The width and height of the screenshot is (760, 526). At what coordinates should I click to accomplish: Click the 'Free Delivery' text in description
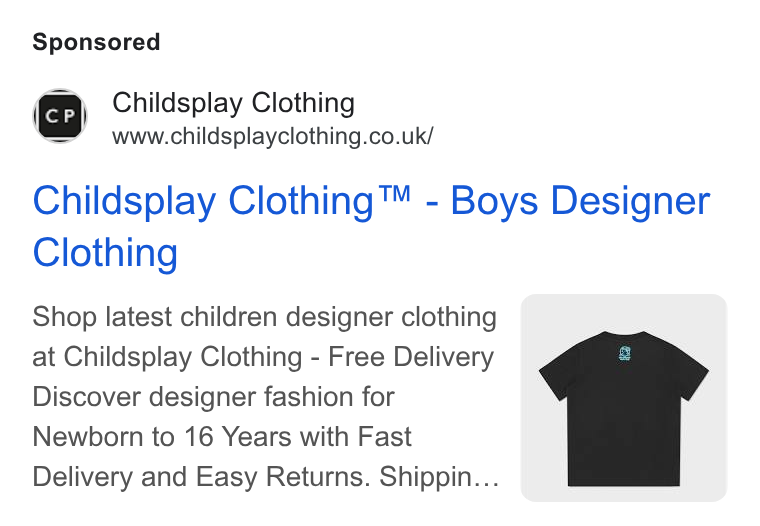pos(411,357)
